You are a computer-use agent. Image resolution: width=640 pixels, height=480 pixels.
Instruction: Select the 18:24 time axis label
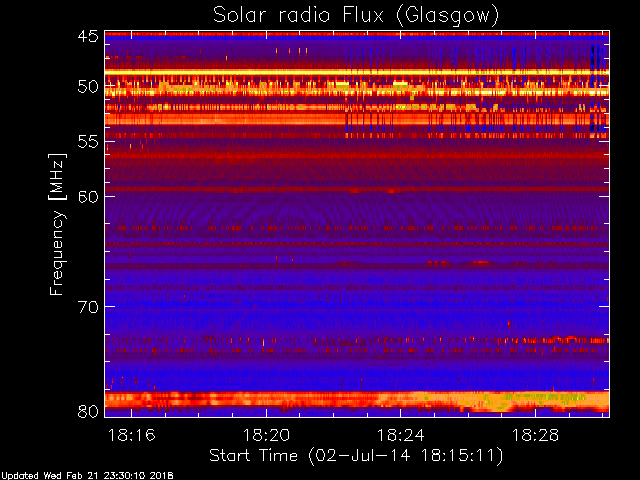[x=400, y=435]
